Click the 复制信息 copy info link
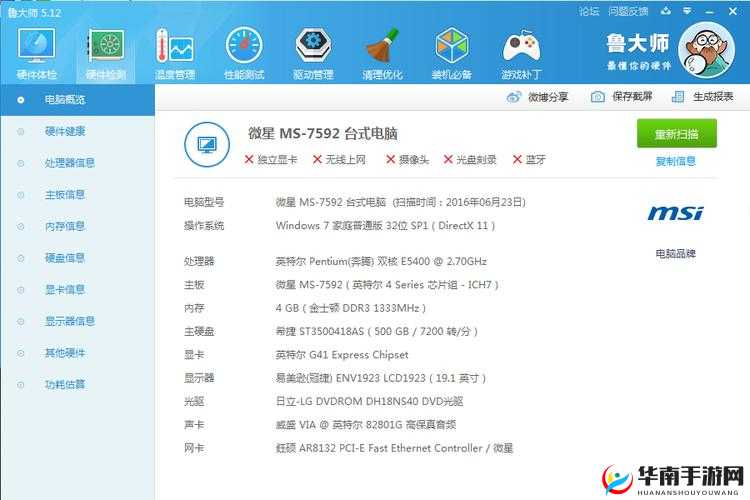This screenshot has width=750, height=500. [675, 161]
